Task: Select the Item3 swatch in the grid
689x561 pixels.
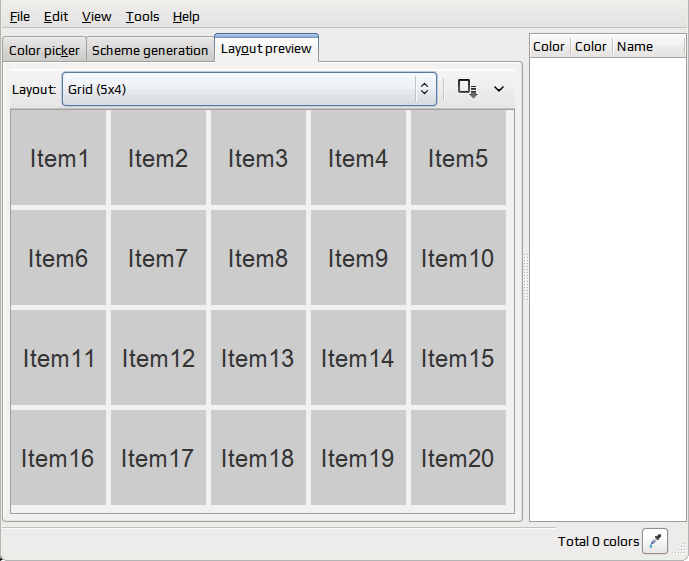Action: (x=258, y=158)
